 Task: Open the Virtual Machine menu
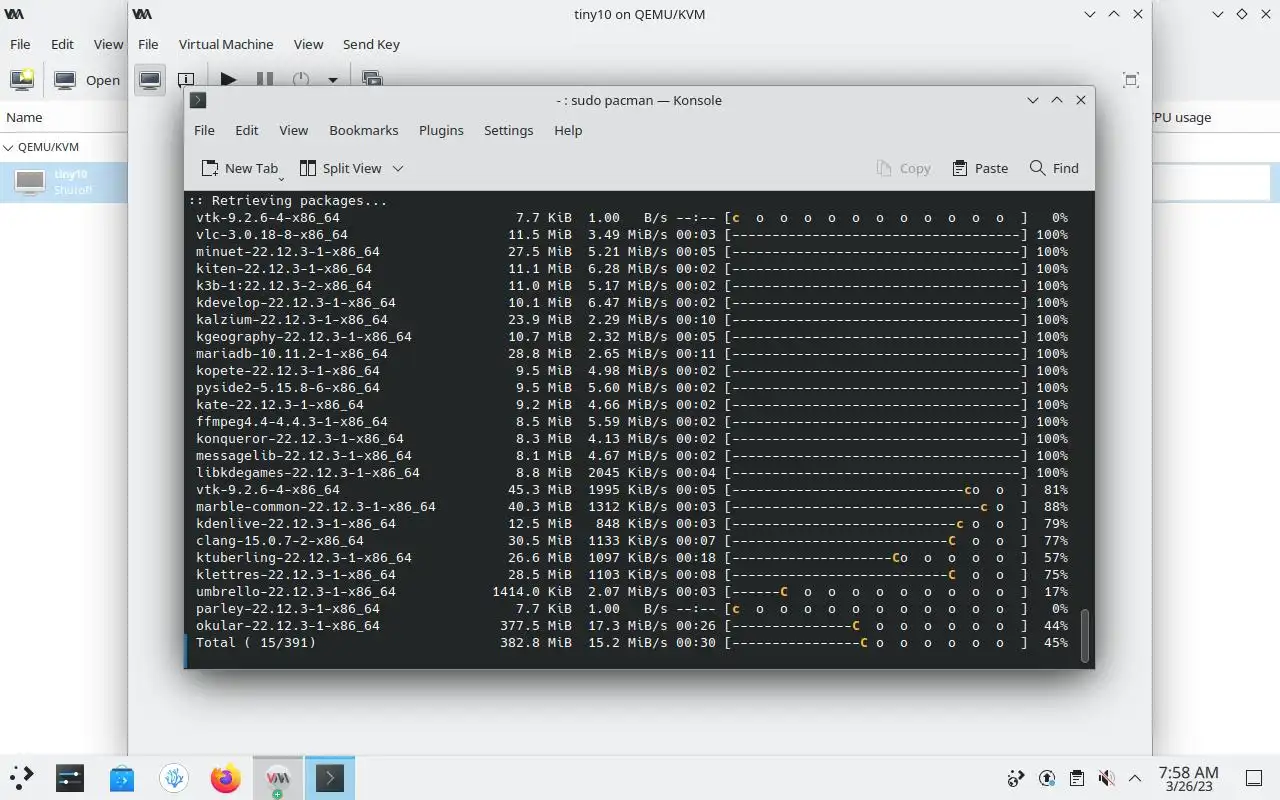tap(226, 44)
